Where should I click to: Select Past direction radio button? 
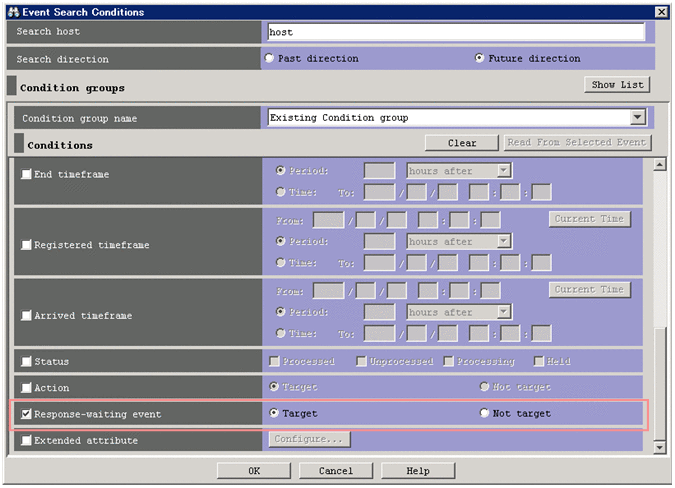270,58
